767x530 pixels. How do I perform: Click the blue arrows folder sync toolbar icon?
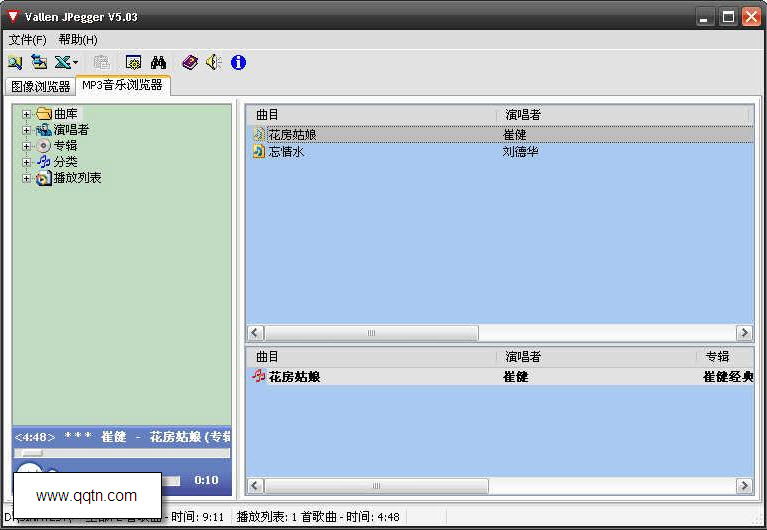[39, 62]
